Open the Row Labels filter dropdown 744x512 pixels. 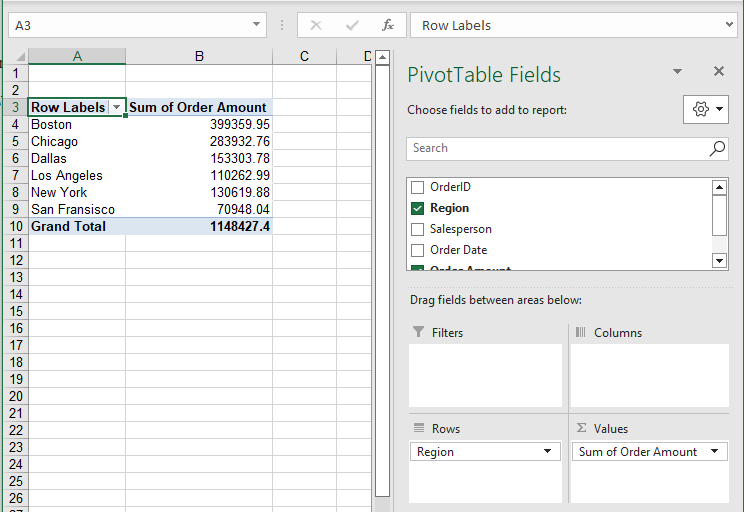(117, 107)
